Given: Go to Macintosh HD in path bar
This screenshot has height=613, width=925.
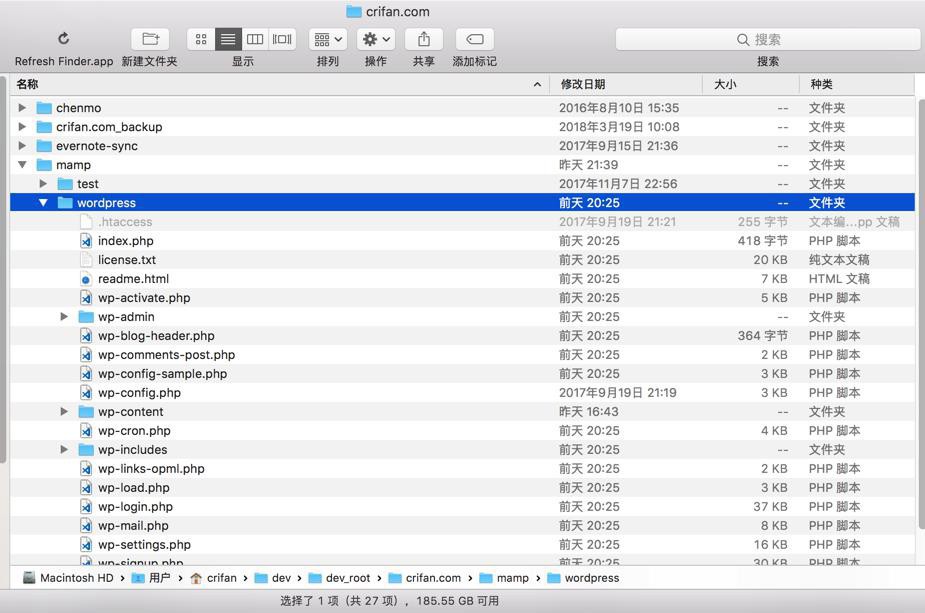Looking at the screenshot, I should coord(68,578).
